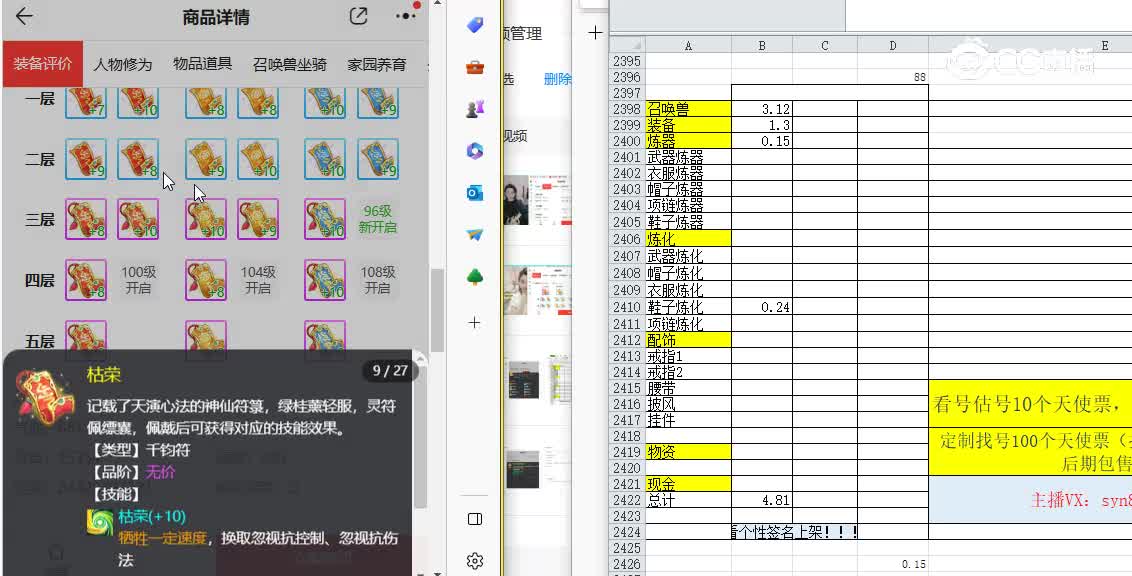Viewport: 1132px width, 576px height.
Task: Select the blue +10 rune in 二层
Action: 325,160
